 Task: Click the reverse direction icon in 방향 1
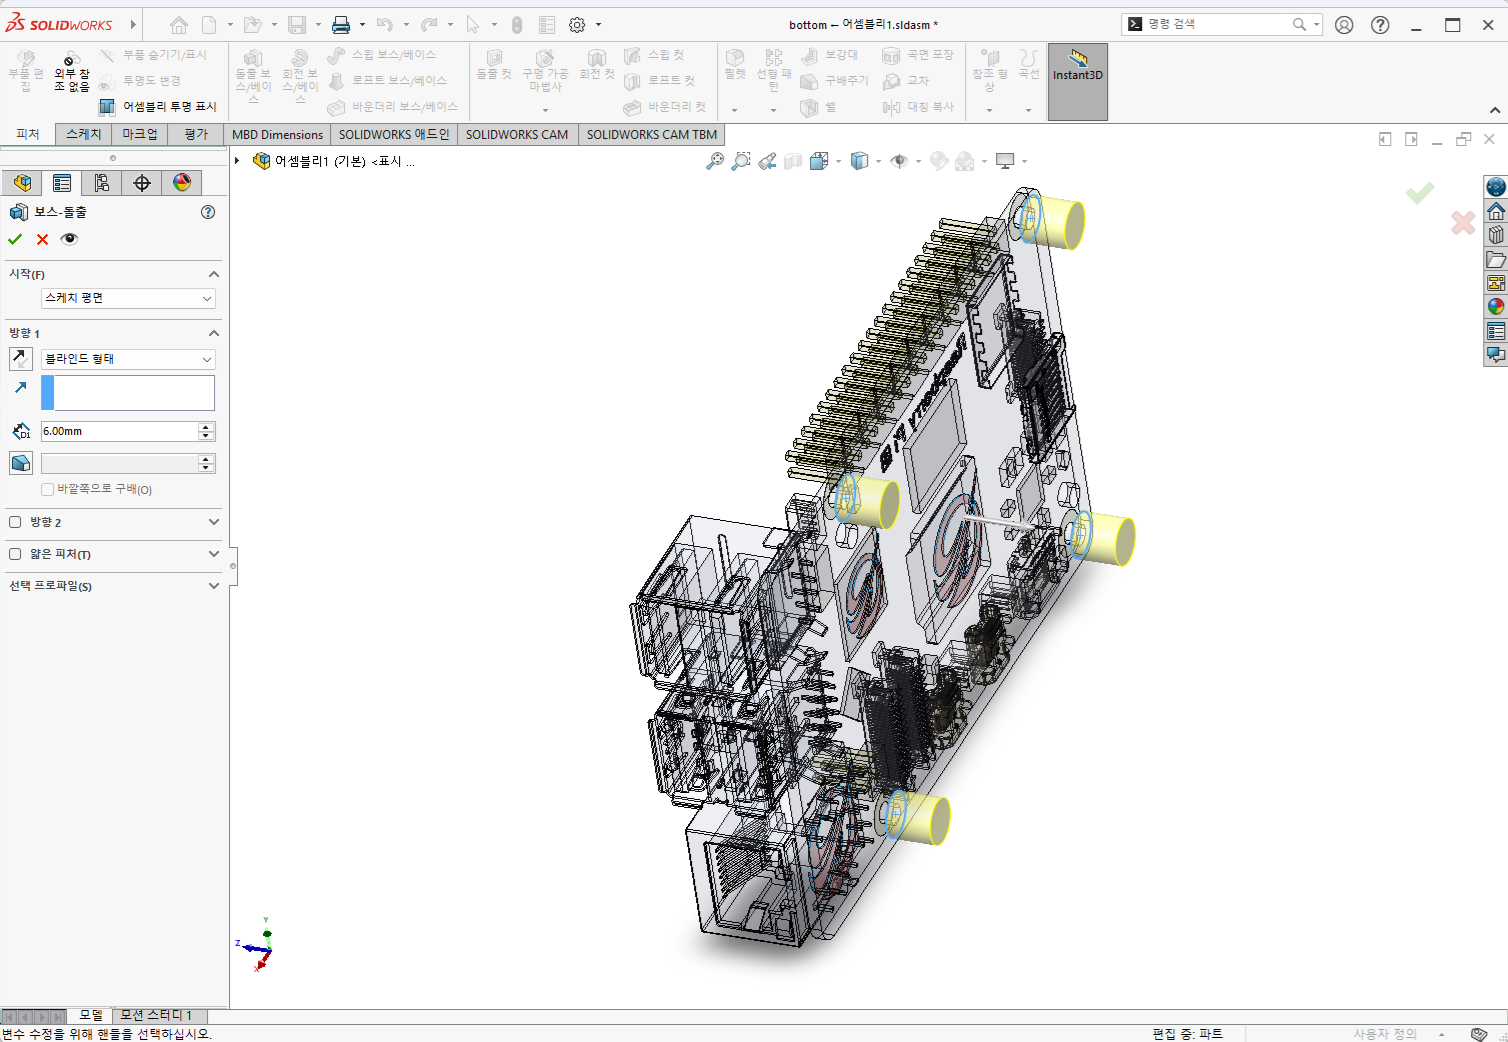tap(20, 359)
